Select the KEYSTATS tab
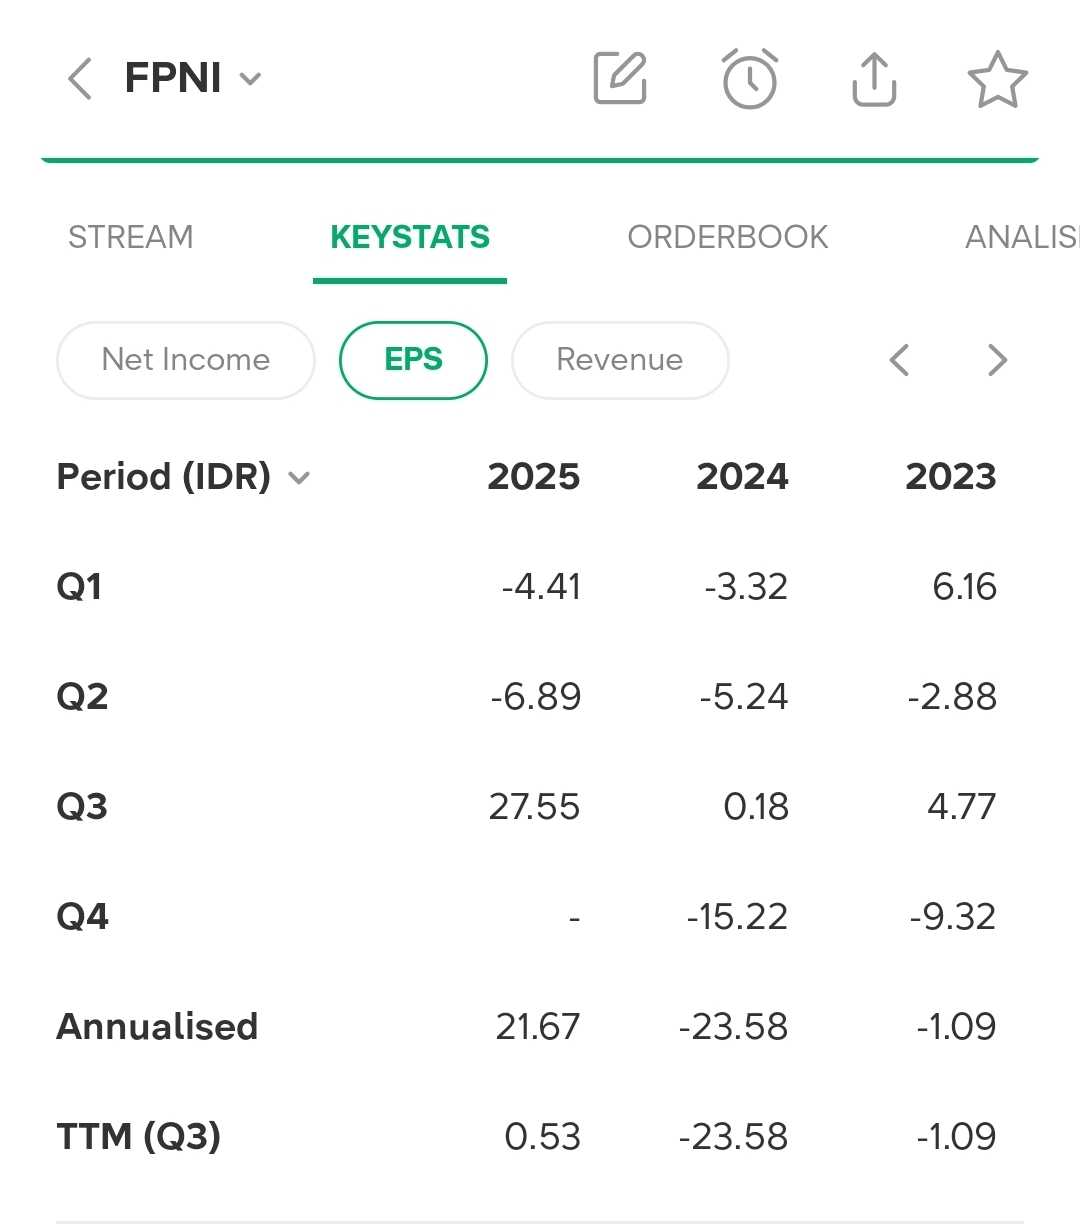The width and height of the screenshot is (1080, 1225). 410,237
